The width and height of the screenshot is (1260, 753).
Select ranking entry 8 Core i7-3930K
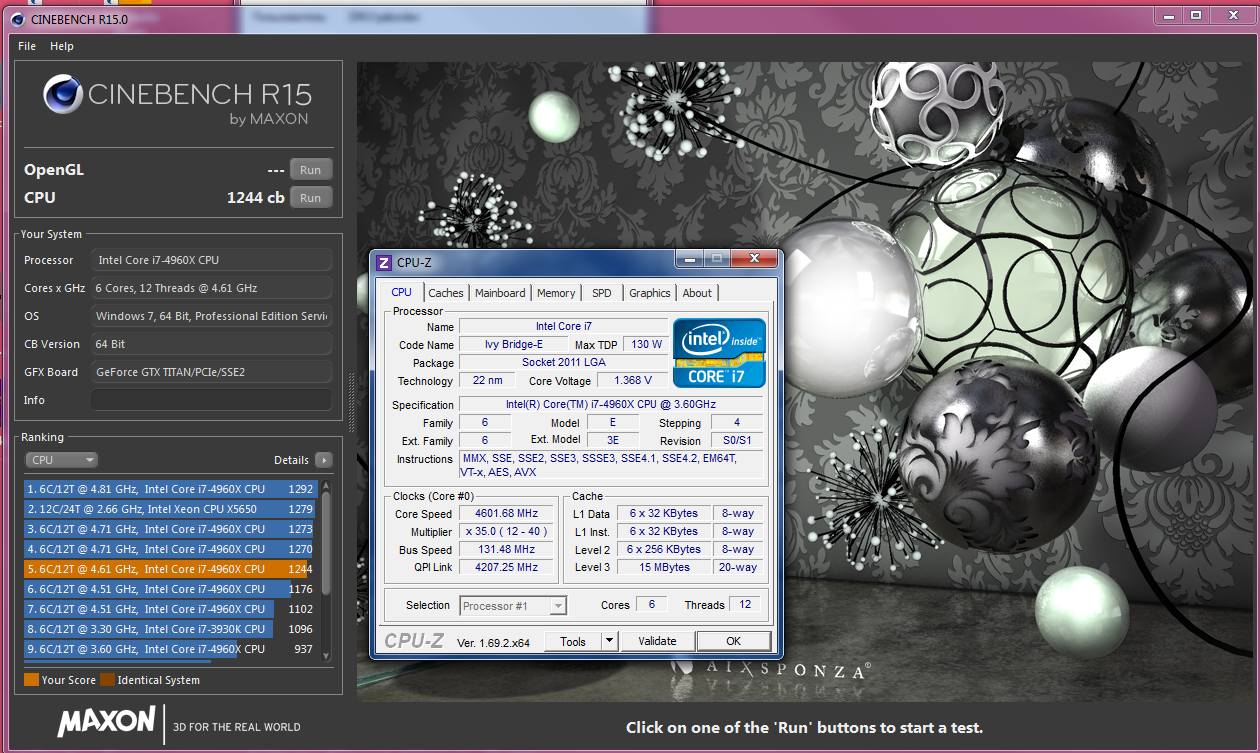coord(170,629)
